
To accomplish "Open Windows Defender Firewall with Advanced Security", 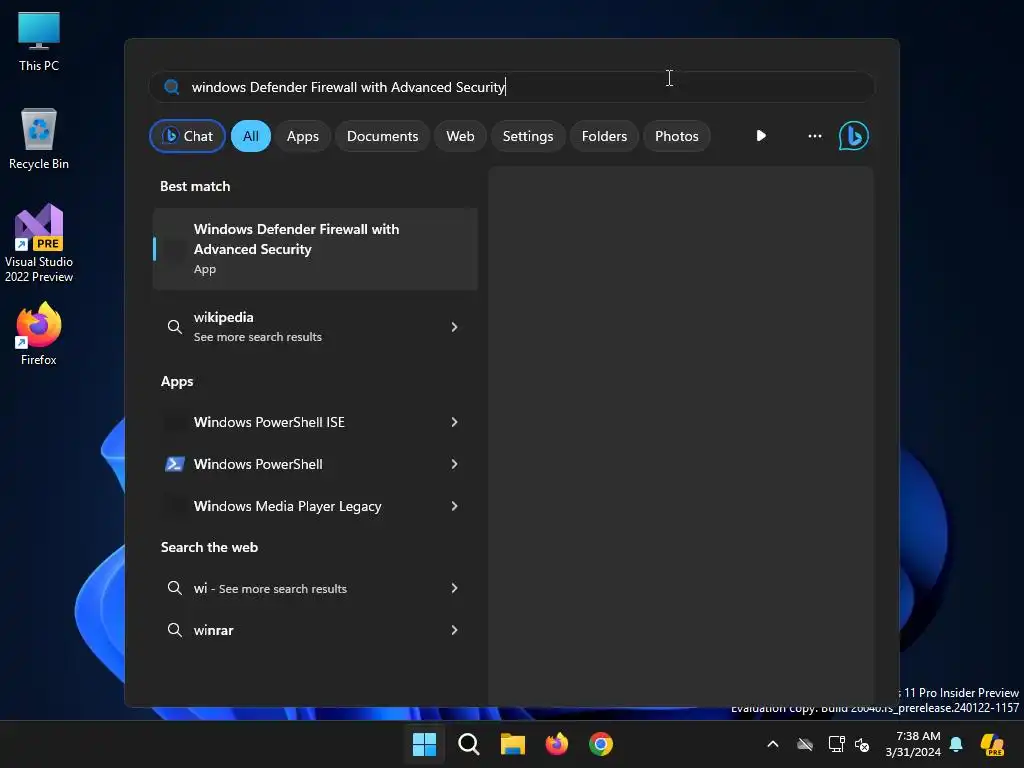I will [315, 249].
